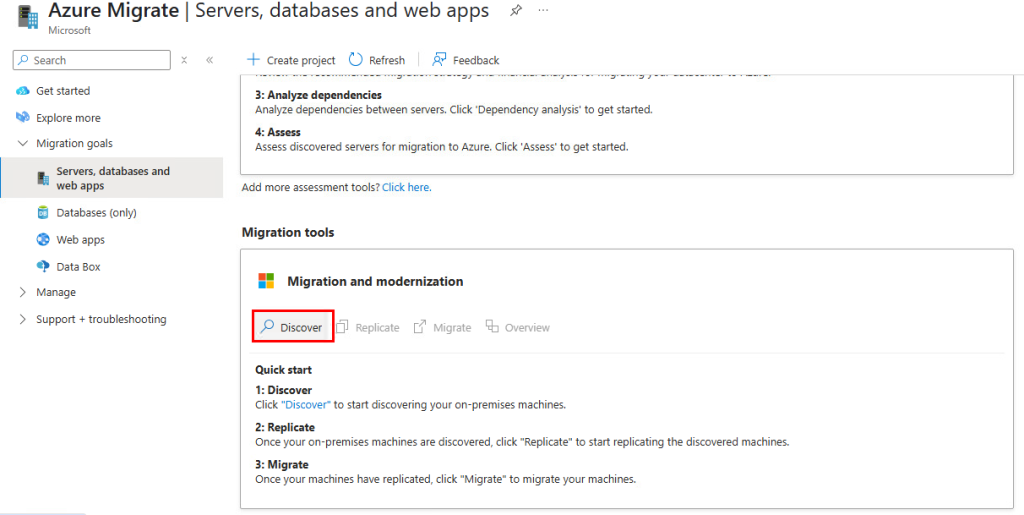Click the Create project button
Image resolution: width=1024 pixels, height=515 pixels.
pos(291,60)
